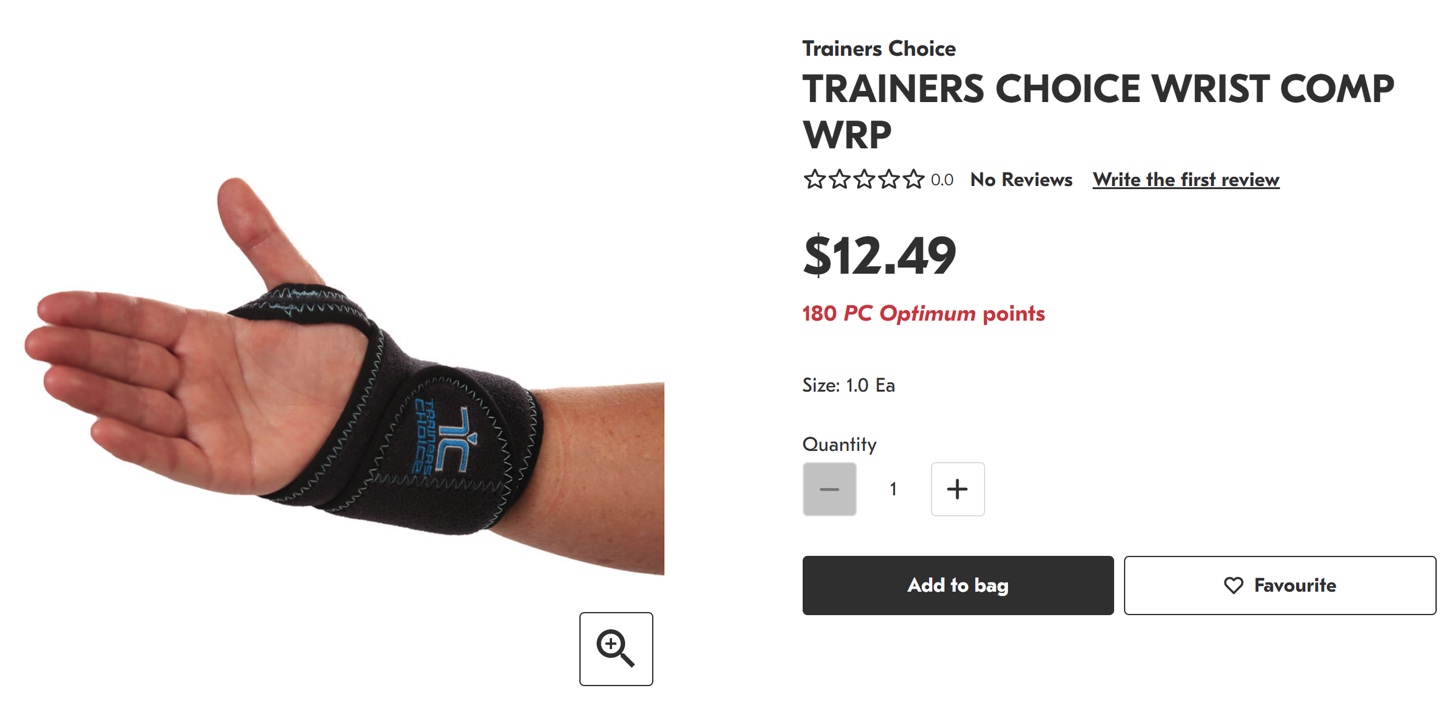Click the heart icon on Favourite
Image resolution: width=1440 pixels, height=724 pixels.
pos(1234,586)
